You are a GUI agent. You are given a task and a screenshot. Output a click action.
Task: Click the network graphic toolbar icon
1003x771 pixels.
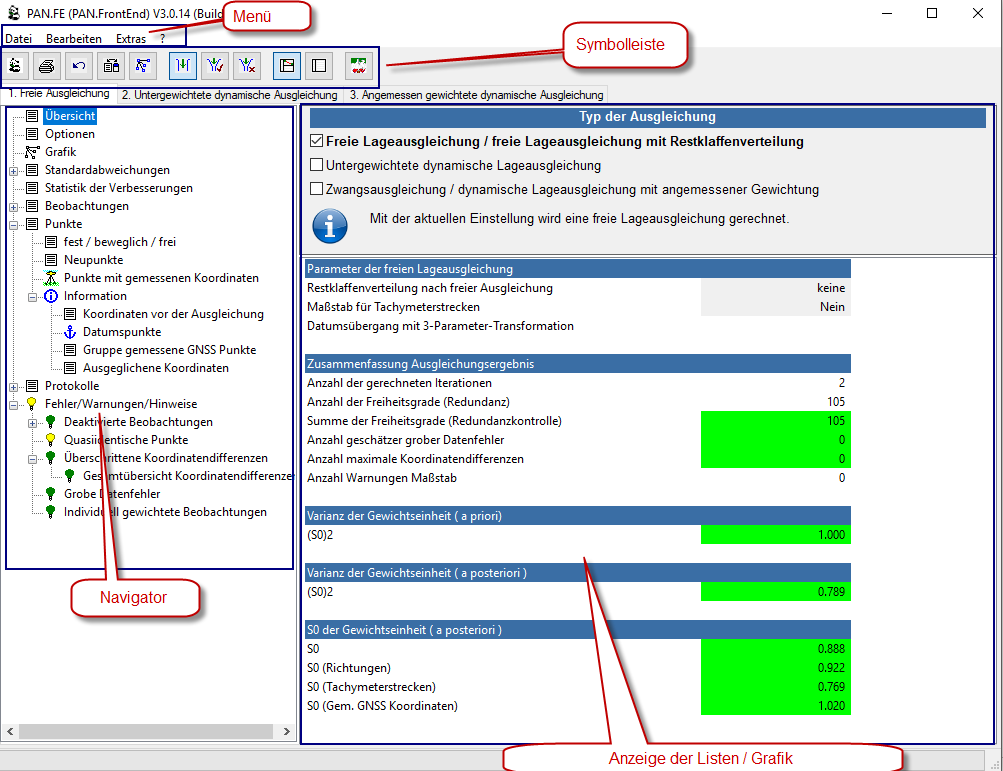click(144, 66)
